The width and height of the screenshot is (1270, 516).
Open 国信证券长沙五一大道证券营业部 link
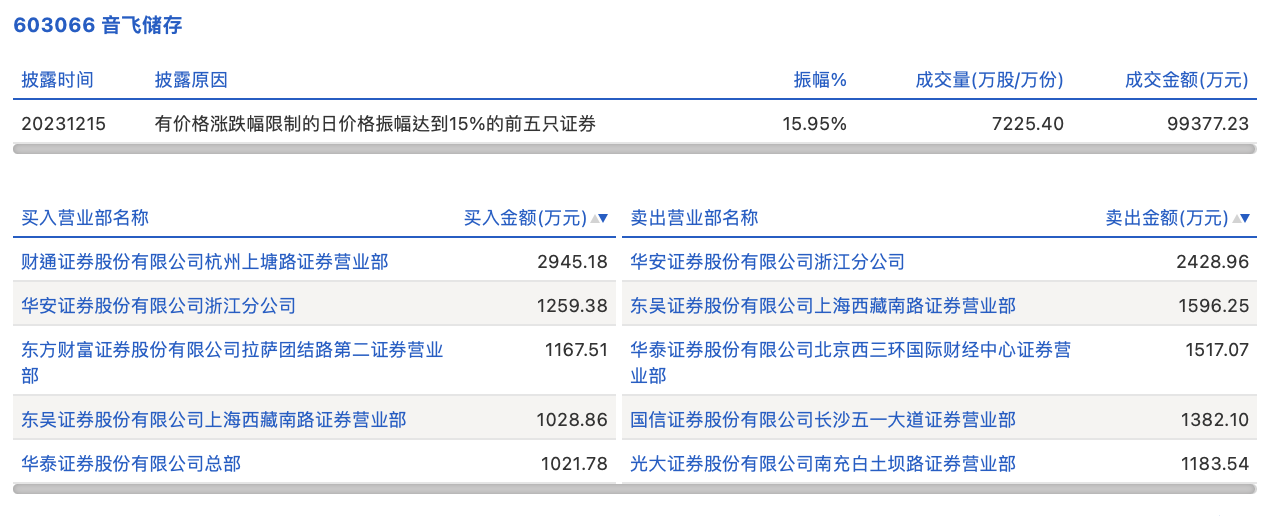tap(822, 420)
